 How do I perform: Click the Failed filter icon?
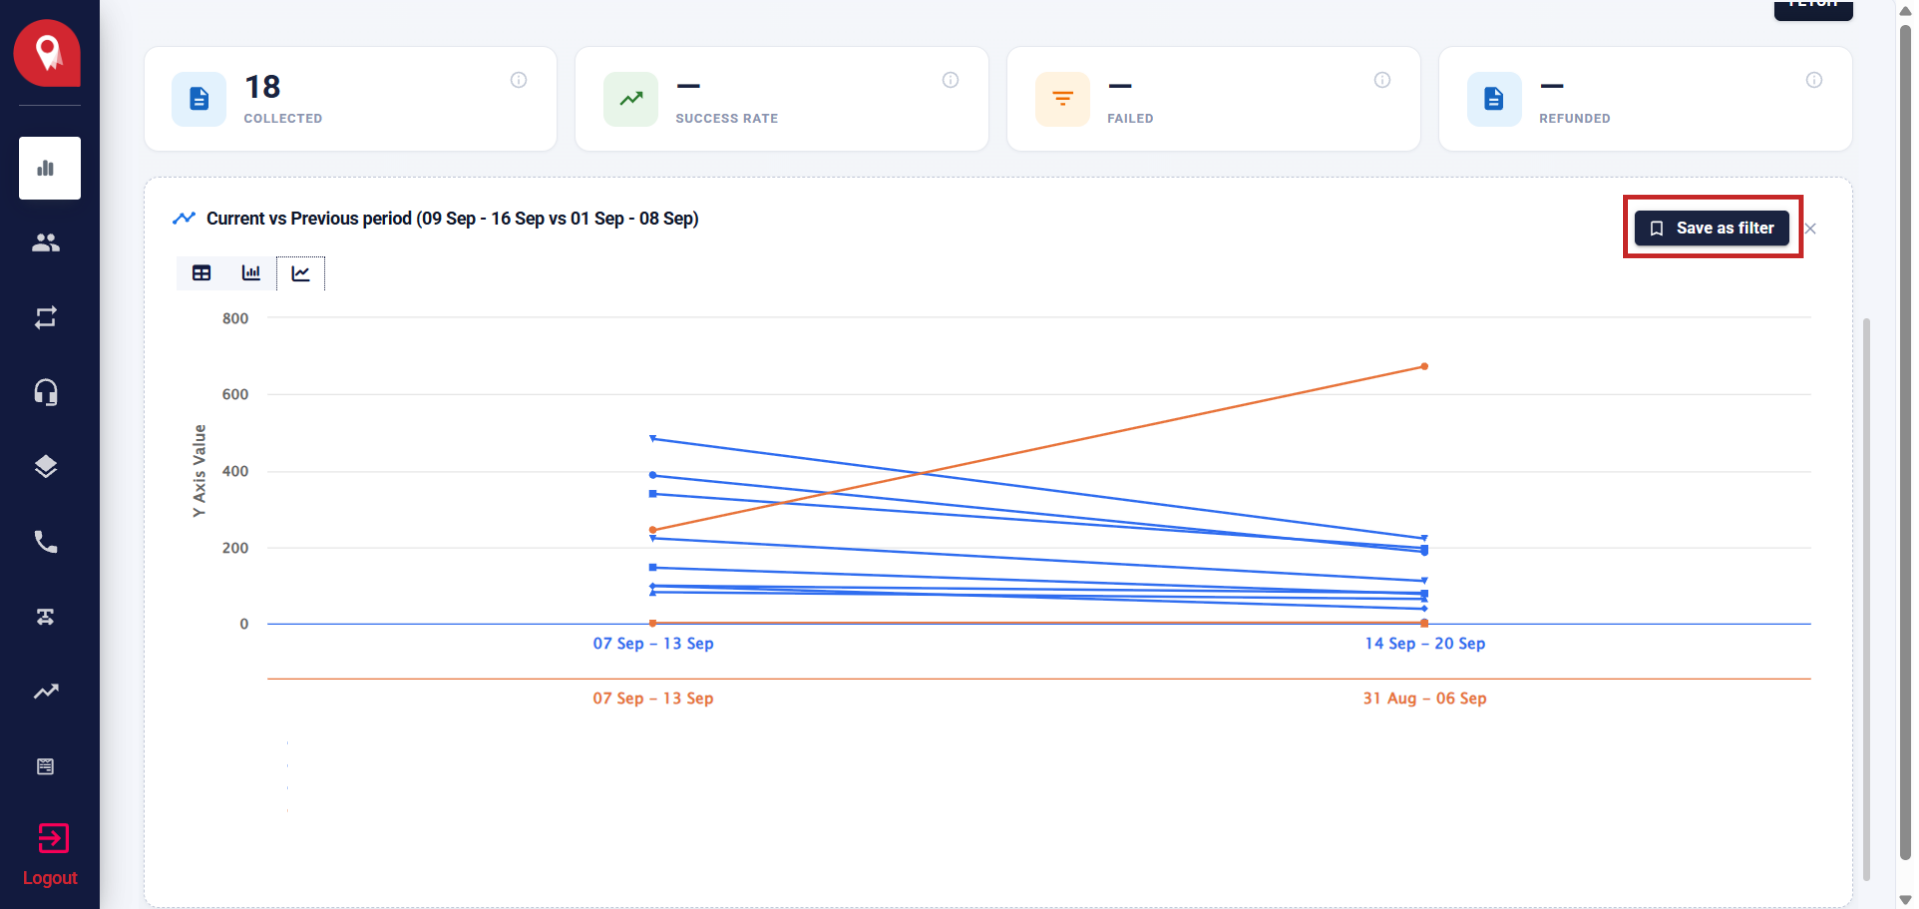[x=1063, y=99]
